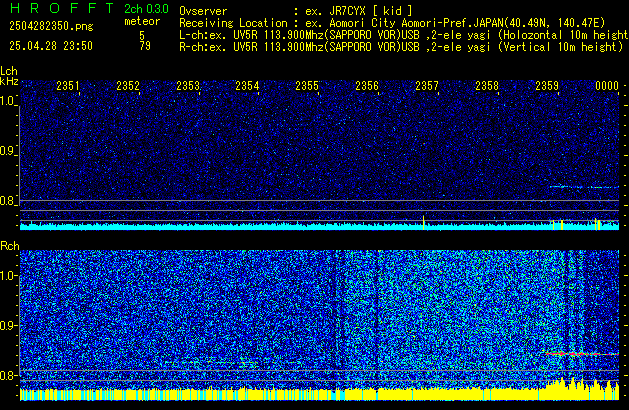Click the meteor count value 79
The height and width of the screenshot is (410, 629).
click(x=145, y=46)
